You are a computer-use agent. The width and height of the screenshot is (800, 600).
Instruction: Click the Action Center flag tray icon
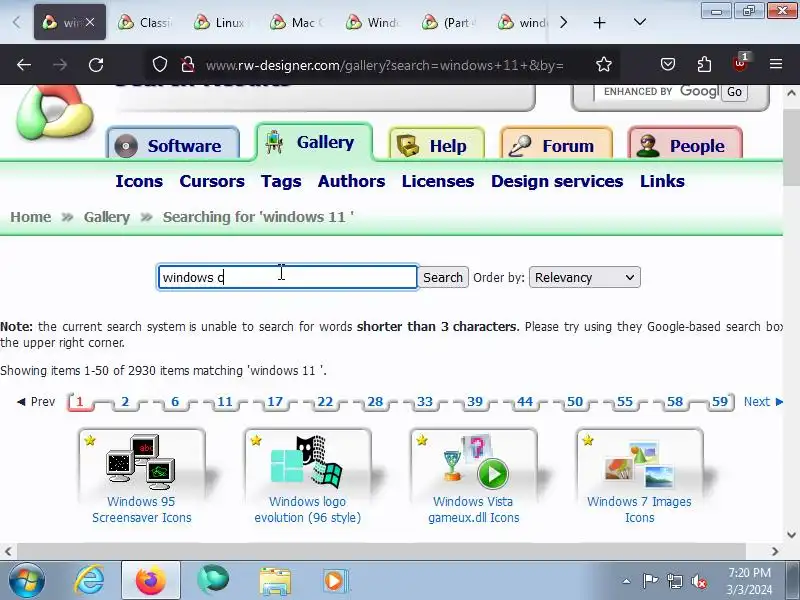[x=650, y=581]
